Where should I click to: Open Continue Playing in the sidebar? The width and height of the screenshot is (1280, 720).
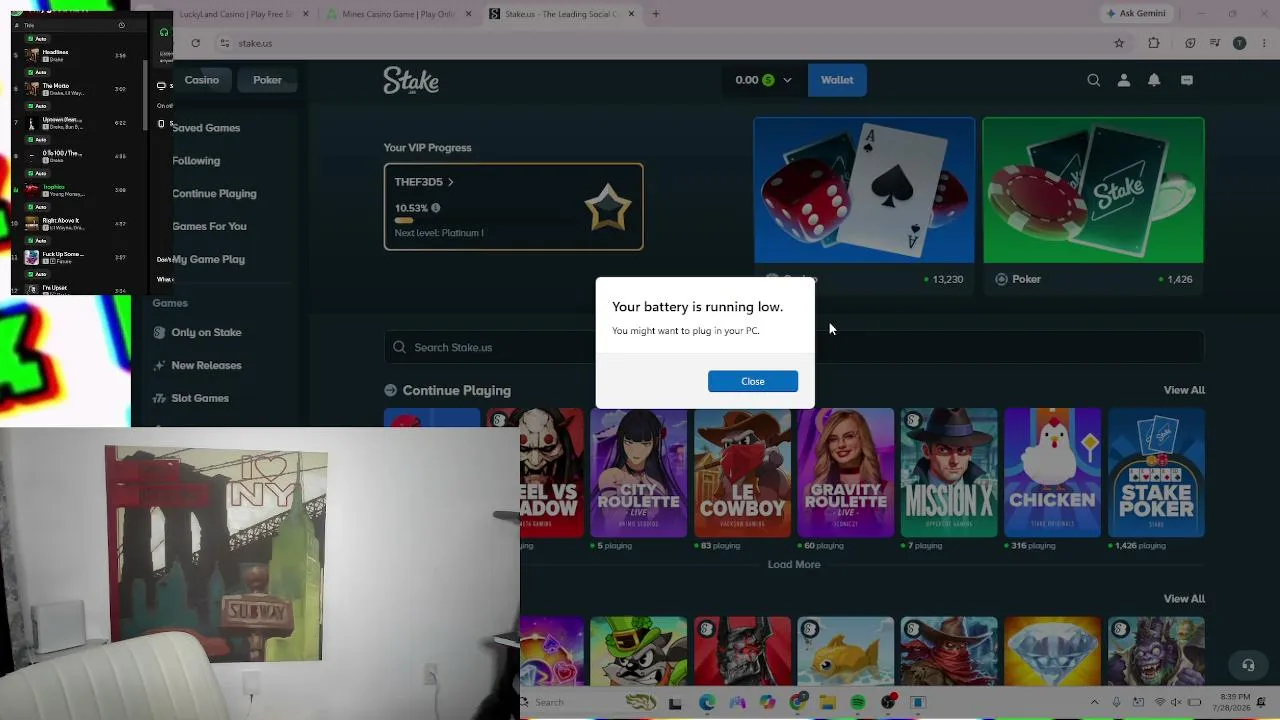coord(214,193)
